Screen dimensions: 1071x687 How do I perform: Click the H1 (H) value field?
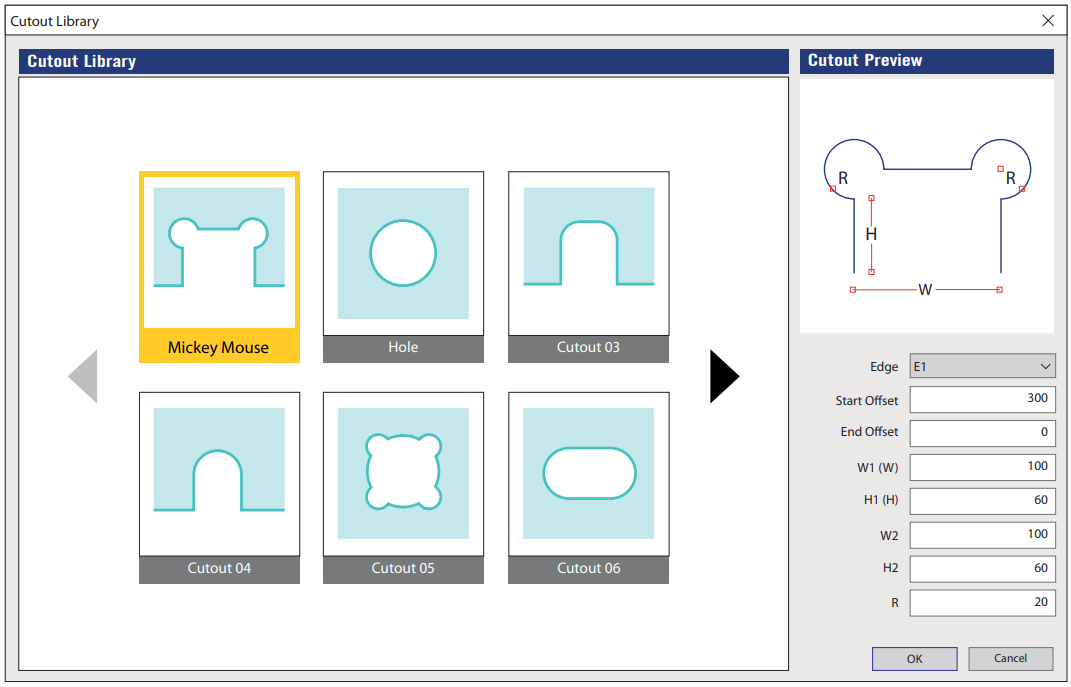982,501
